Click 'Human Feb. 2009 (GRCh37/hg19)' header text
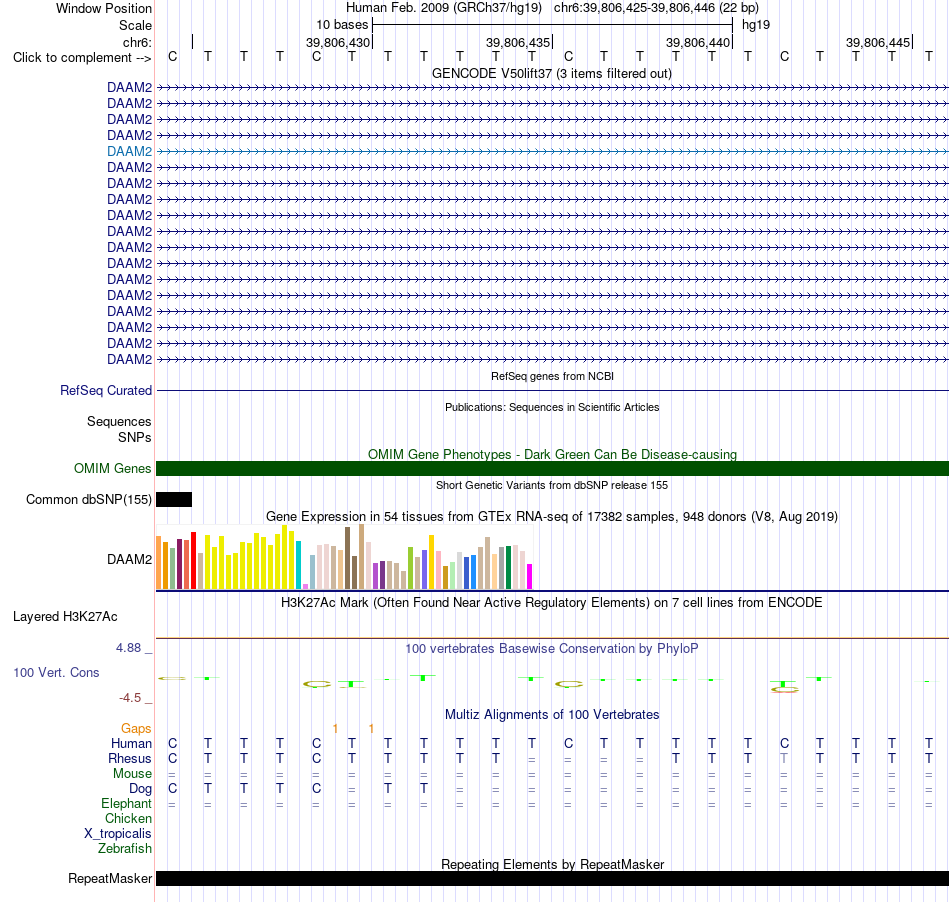The width and height of the screenshot is (950, 902). point(443,8)
